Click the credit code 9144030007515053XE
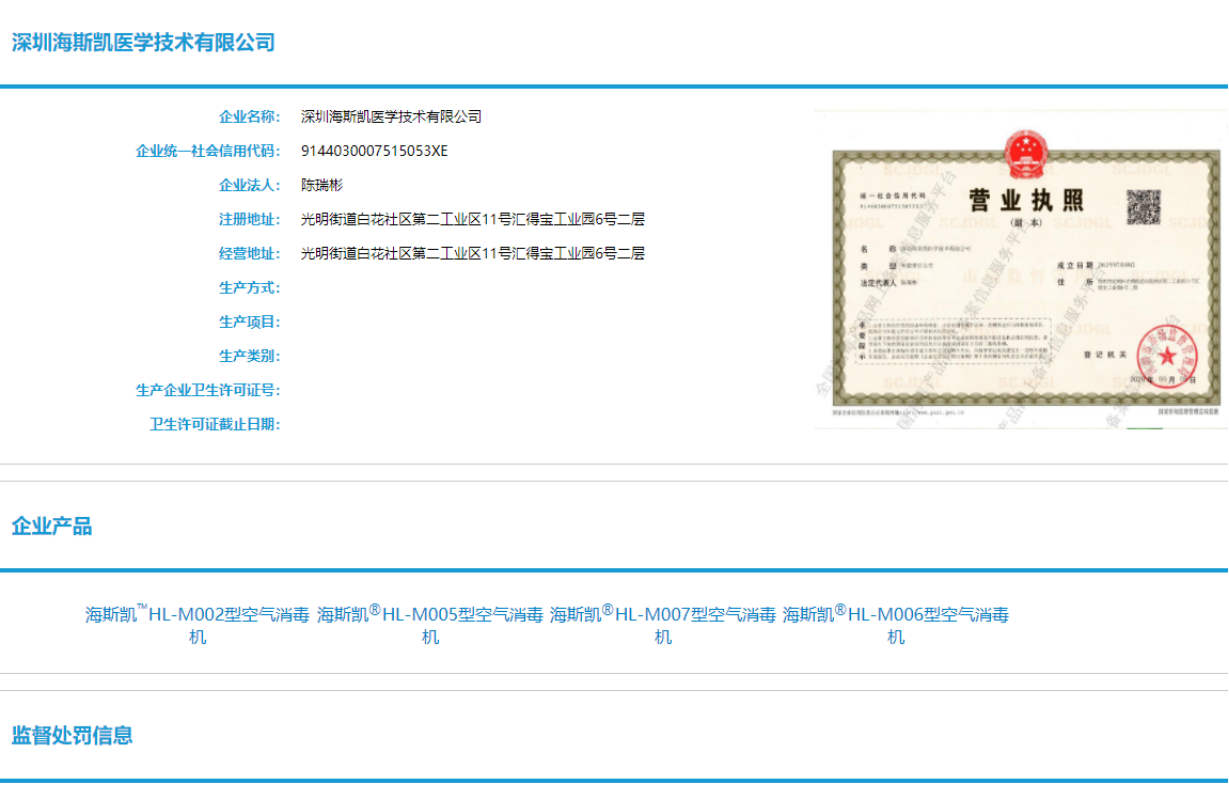The width and height of the screenshot is (1229, 801). pos(375,151)
